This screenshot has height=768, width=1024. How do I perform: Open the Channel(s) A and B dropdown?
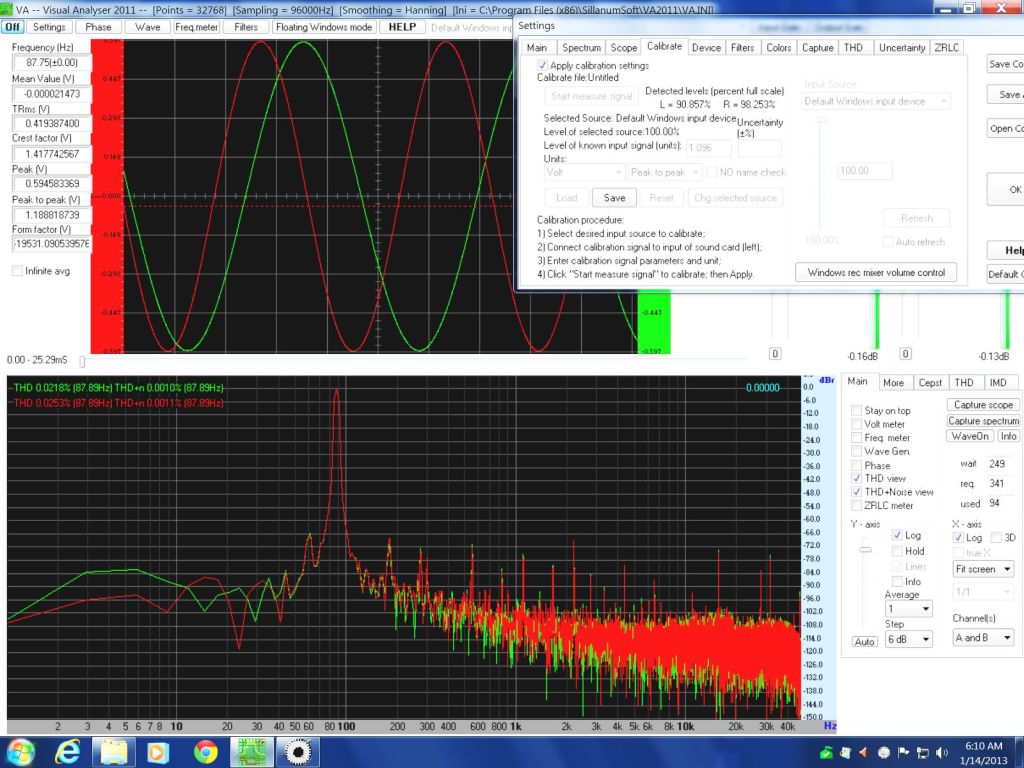(x=983, y=637)
